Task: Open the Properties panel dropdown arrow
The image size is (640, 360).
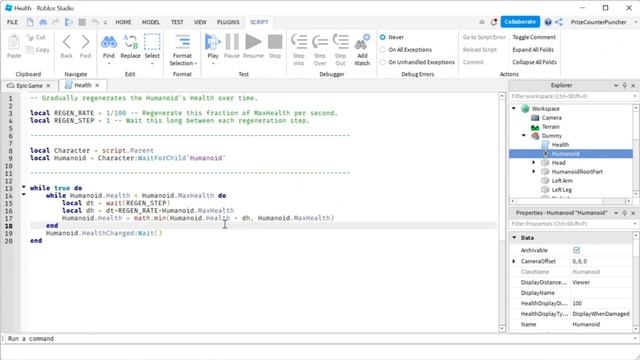Action: click(x=616, y=213)
